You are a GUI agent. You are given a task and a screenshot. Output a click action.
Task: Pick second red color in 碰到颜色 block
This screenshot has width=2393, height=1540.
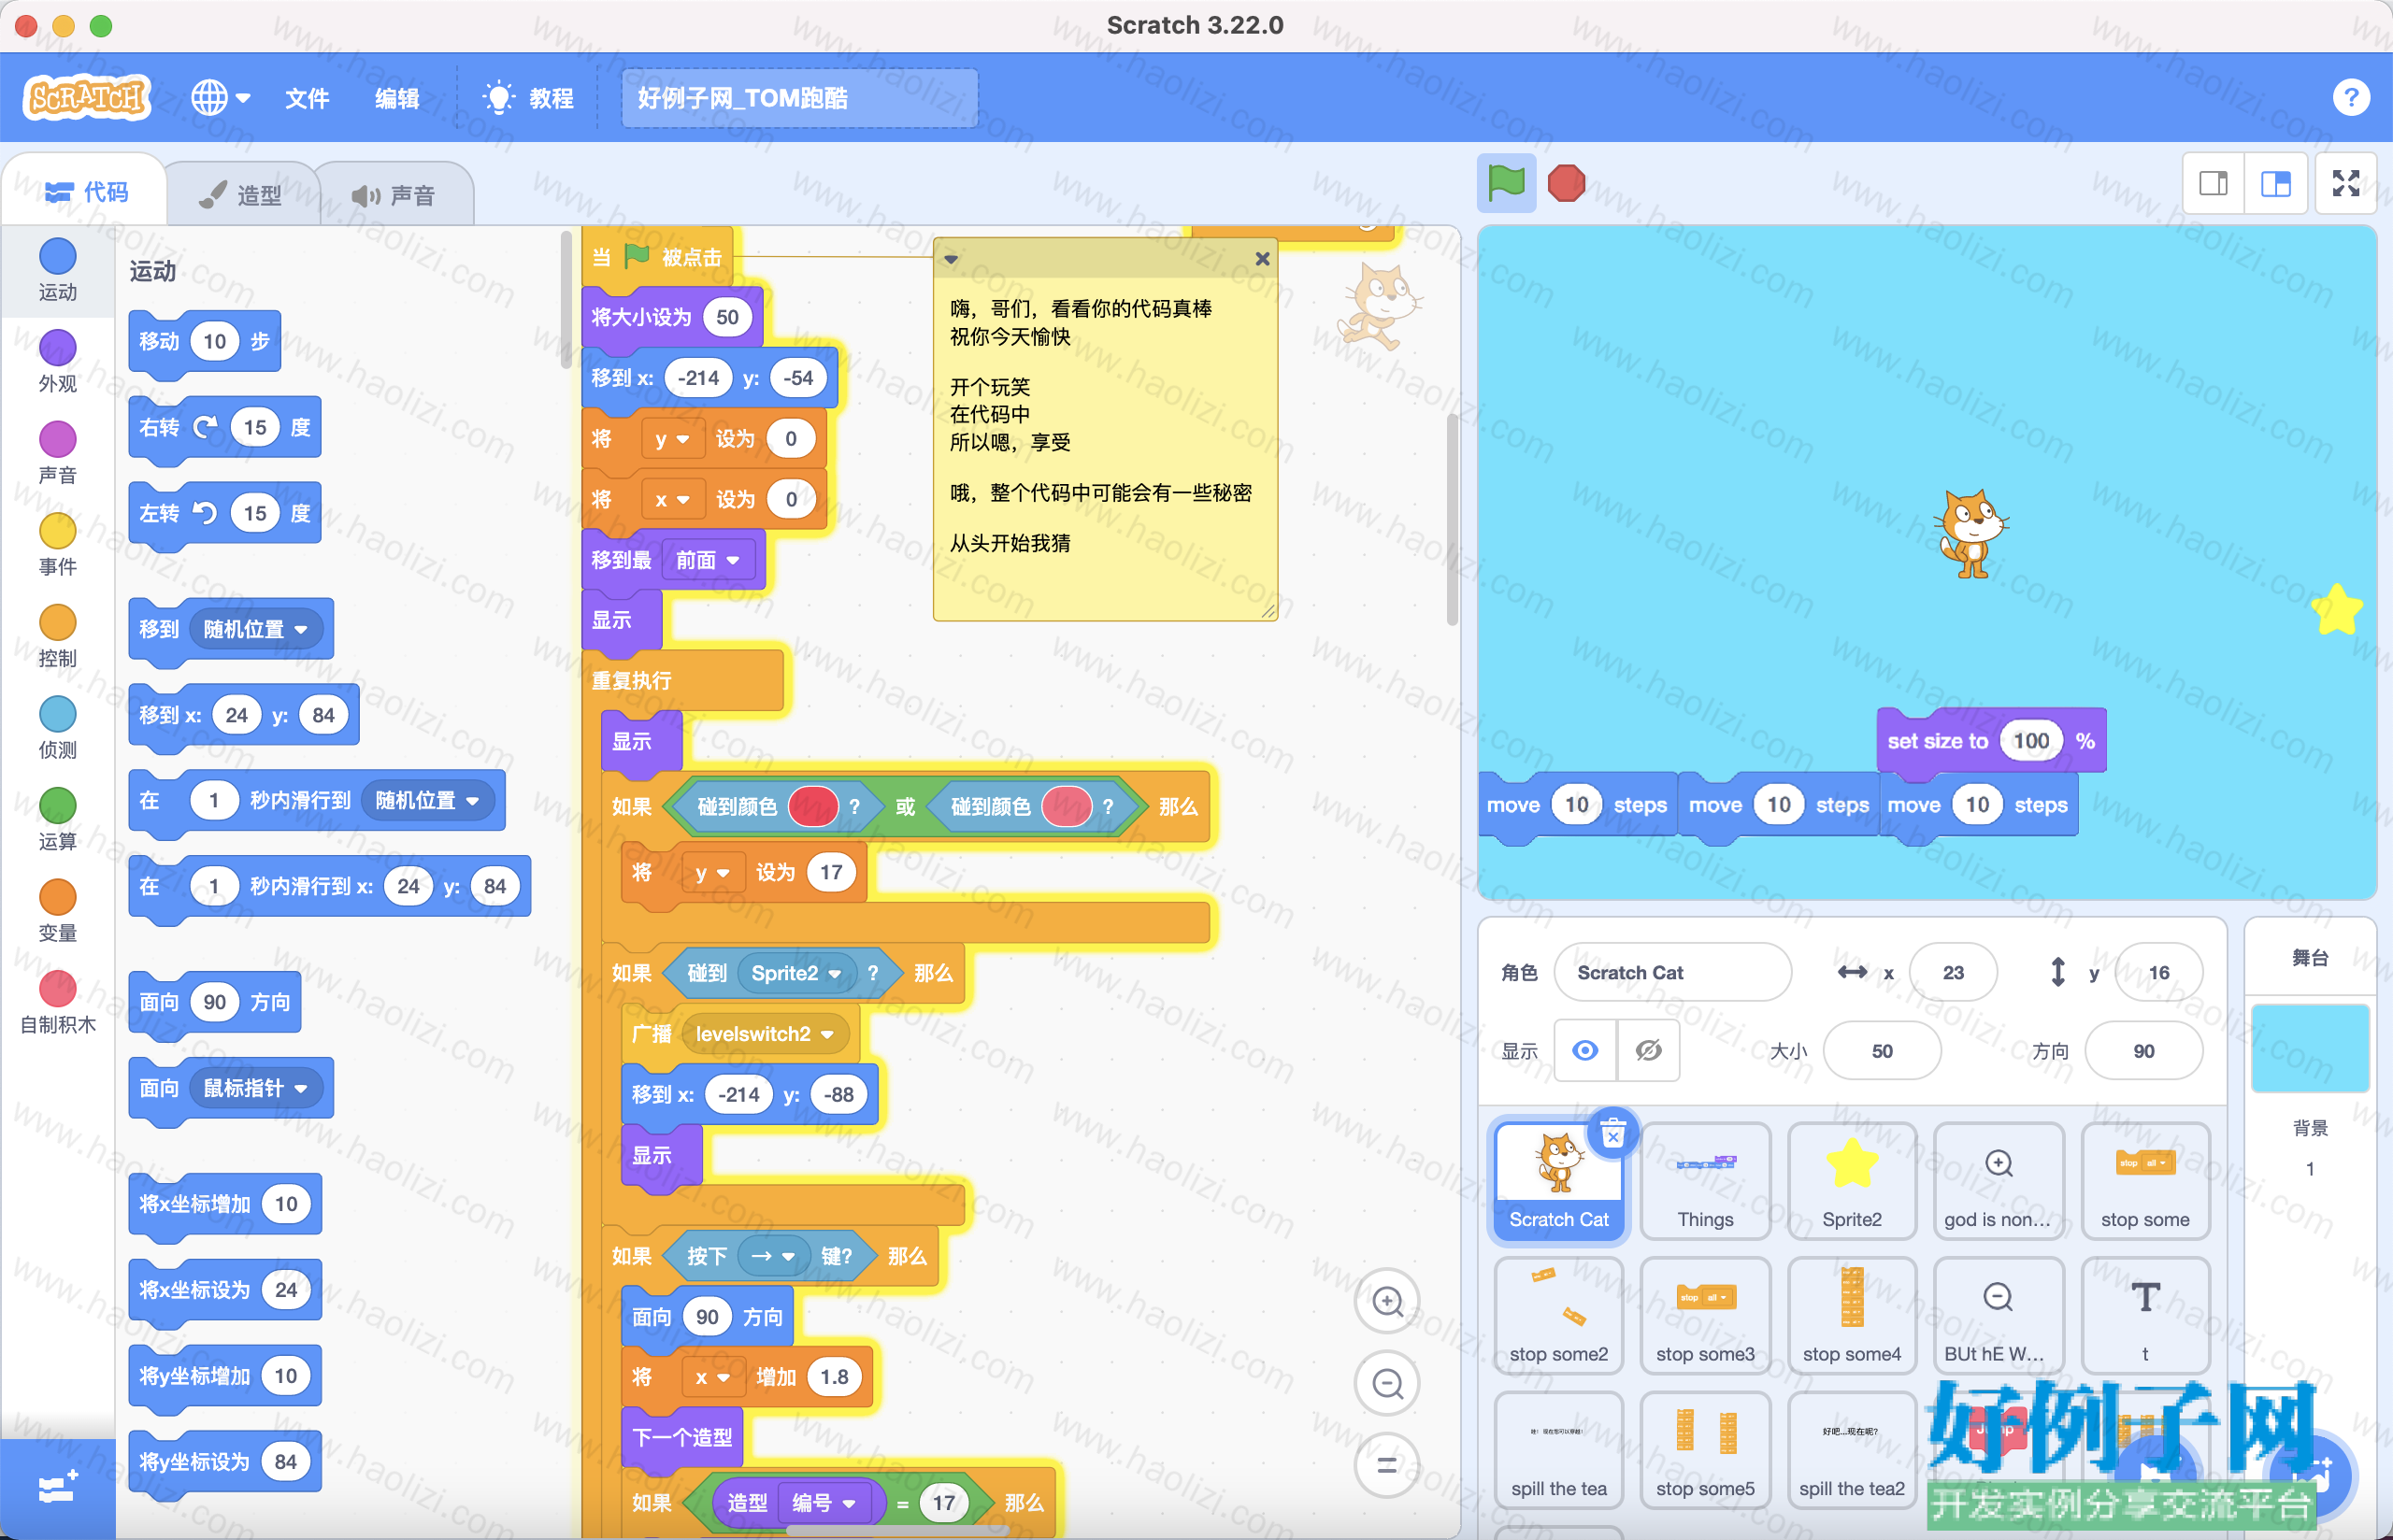click(1067, 806)
